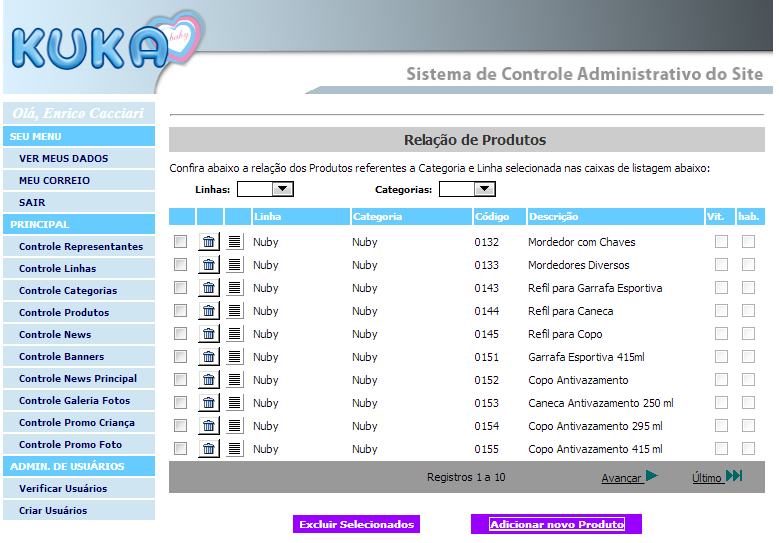Open the Categorias dropdown
The image size is (779, 543).
click(467, 189)
